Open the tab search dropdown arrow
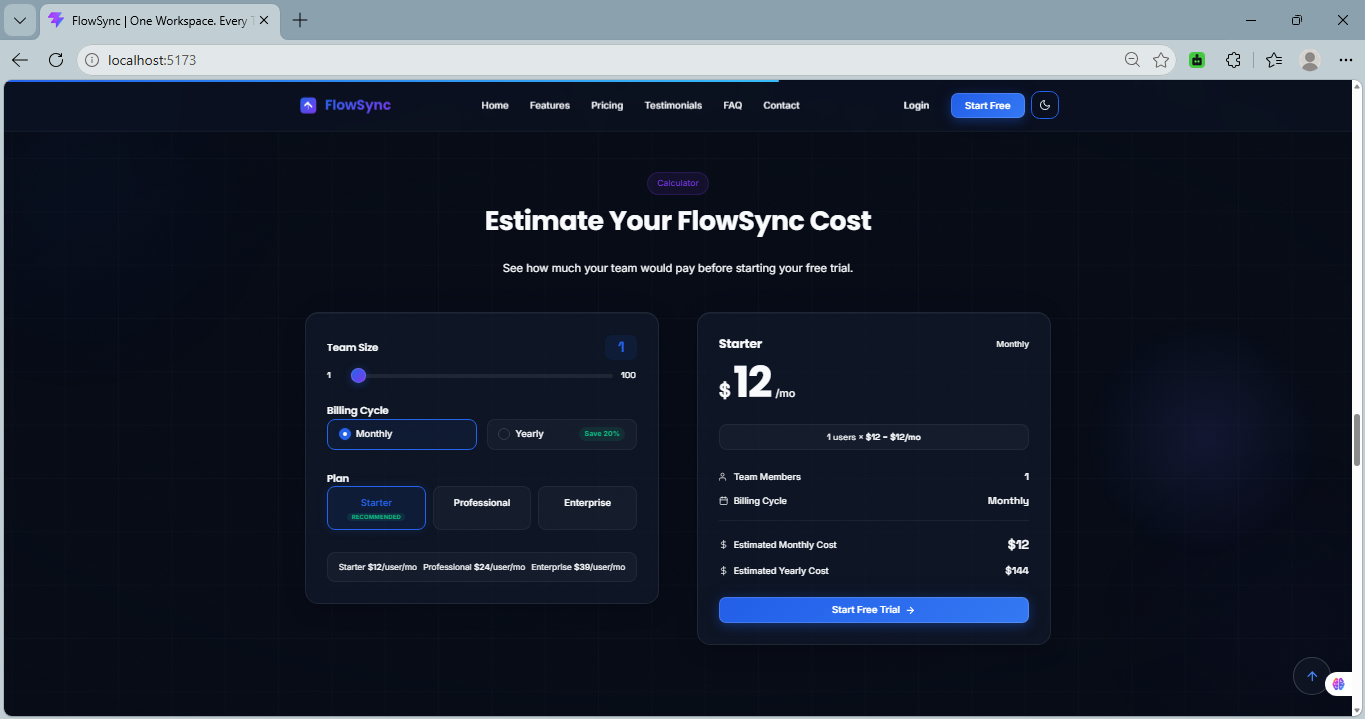The width and height of the screenshot is (1365, 719). tap(20, 20)
